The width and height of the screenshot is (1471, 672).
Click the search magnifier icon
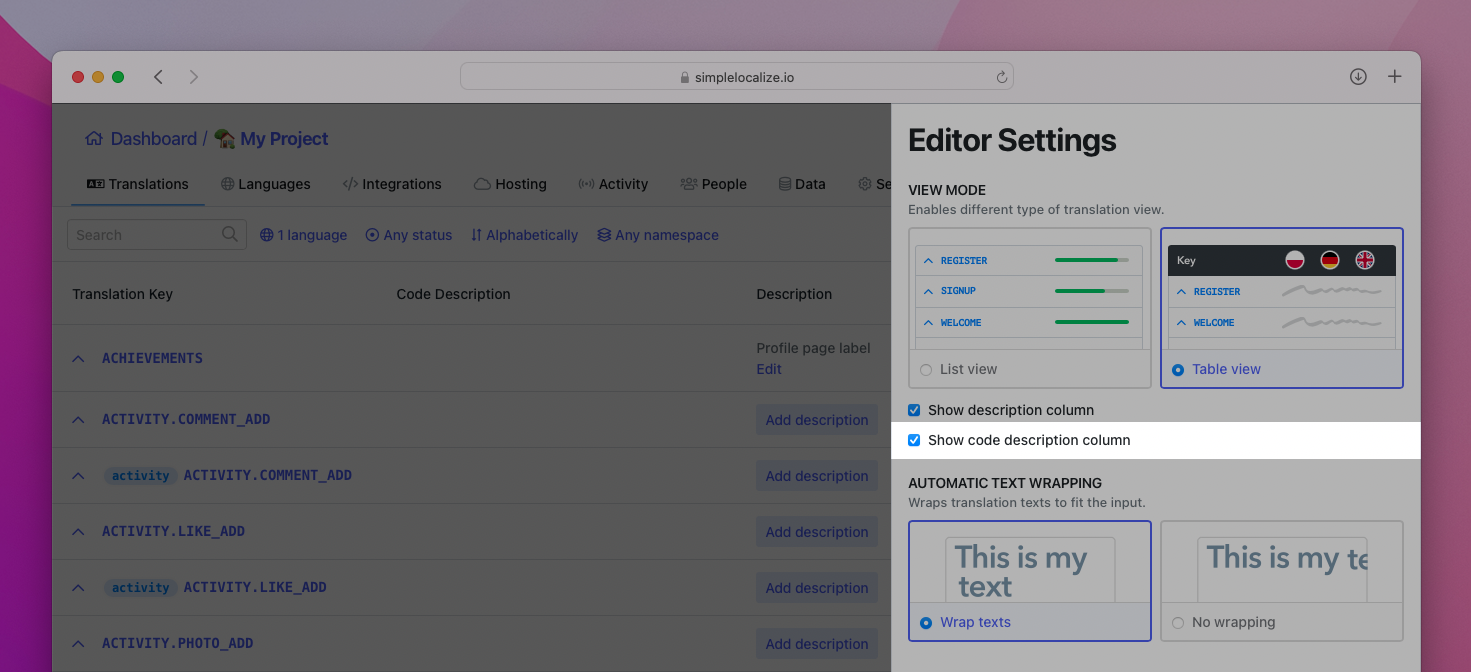[x=230, y=234]
